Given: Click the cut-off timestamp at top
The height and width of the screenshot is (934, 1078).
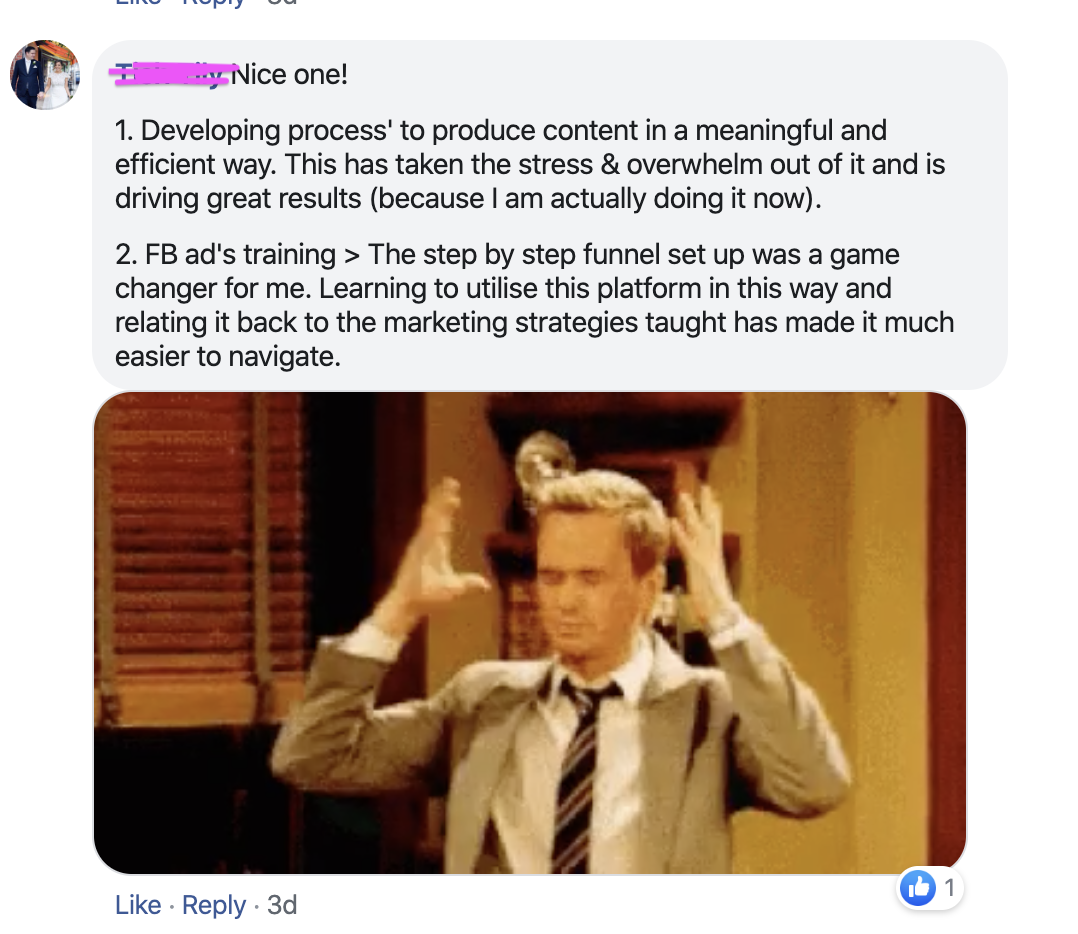Looking at the screenshot, I should point(282,3).
